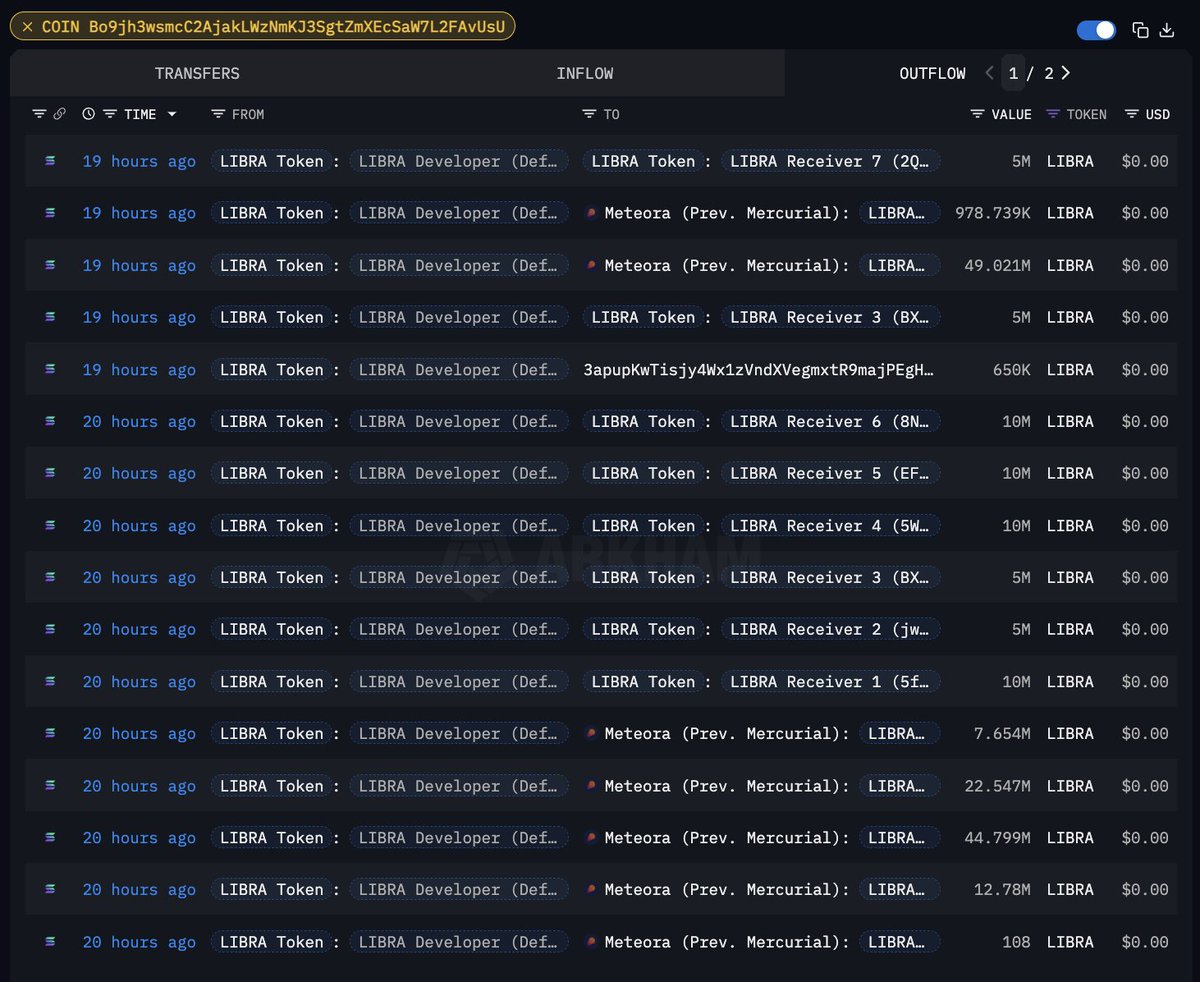Click the link icon in header row

point(59,114)
